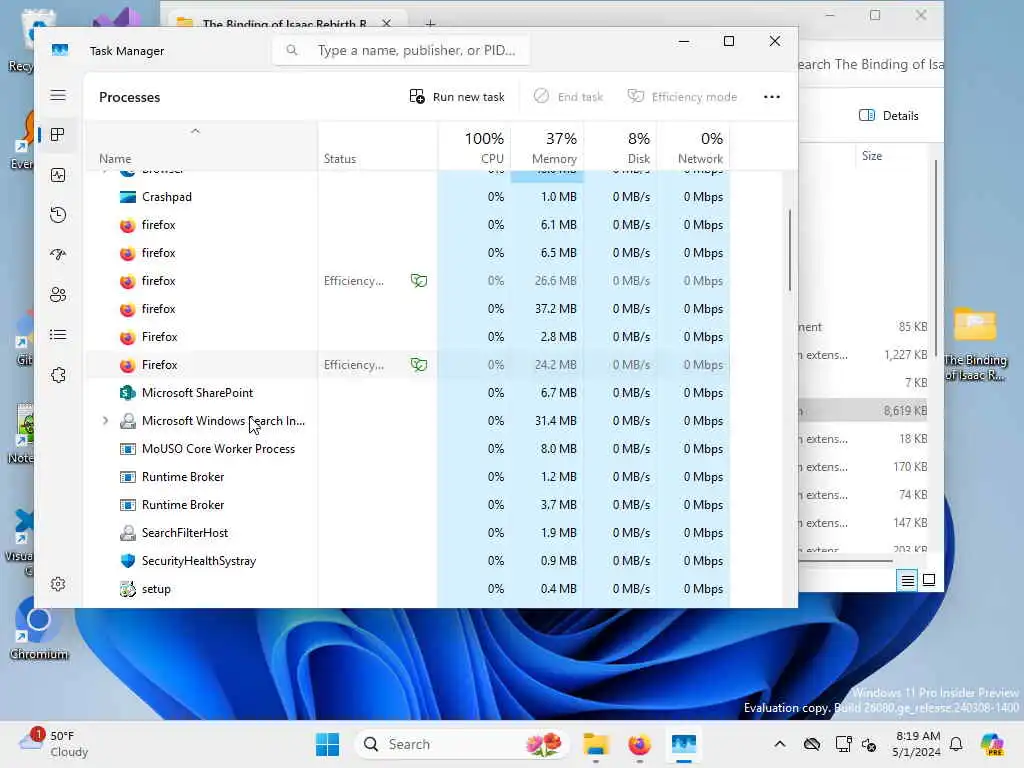
Task: Switch File Explorer to large thumbnails view
Action: [929, 580]
